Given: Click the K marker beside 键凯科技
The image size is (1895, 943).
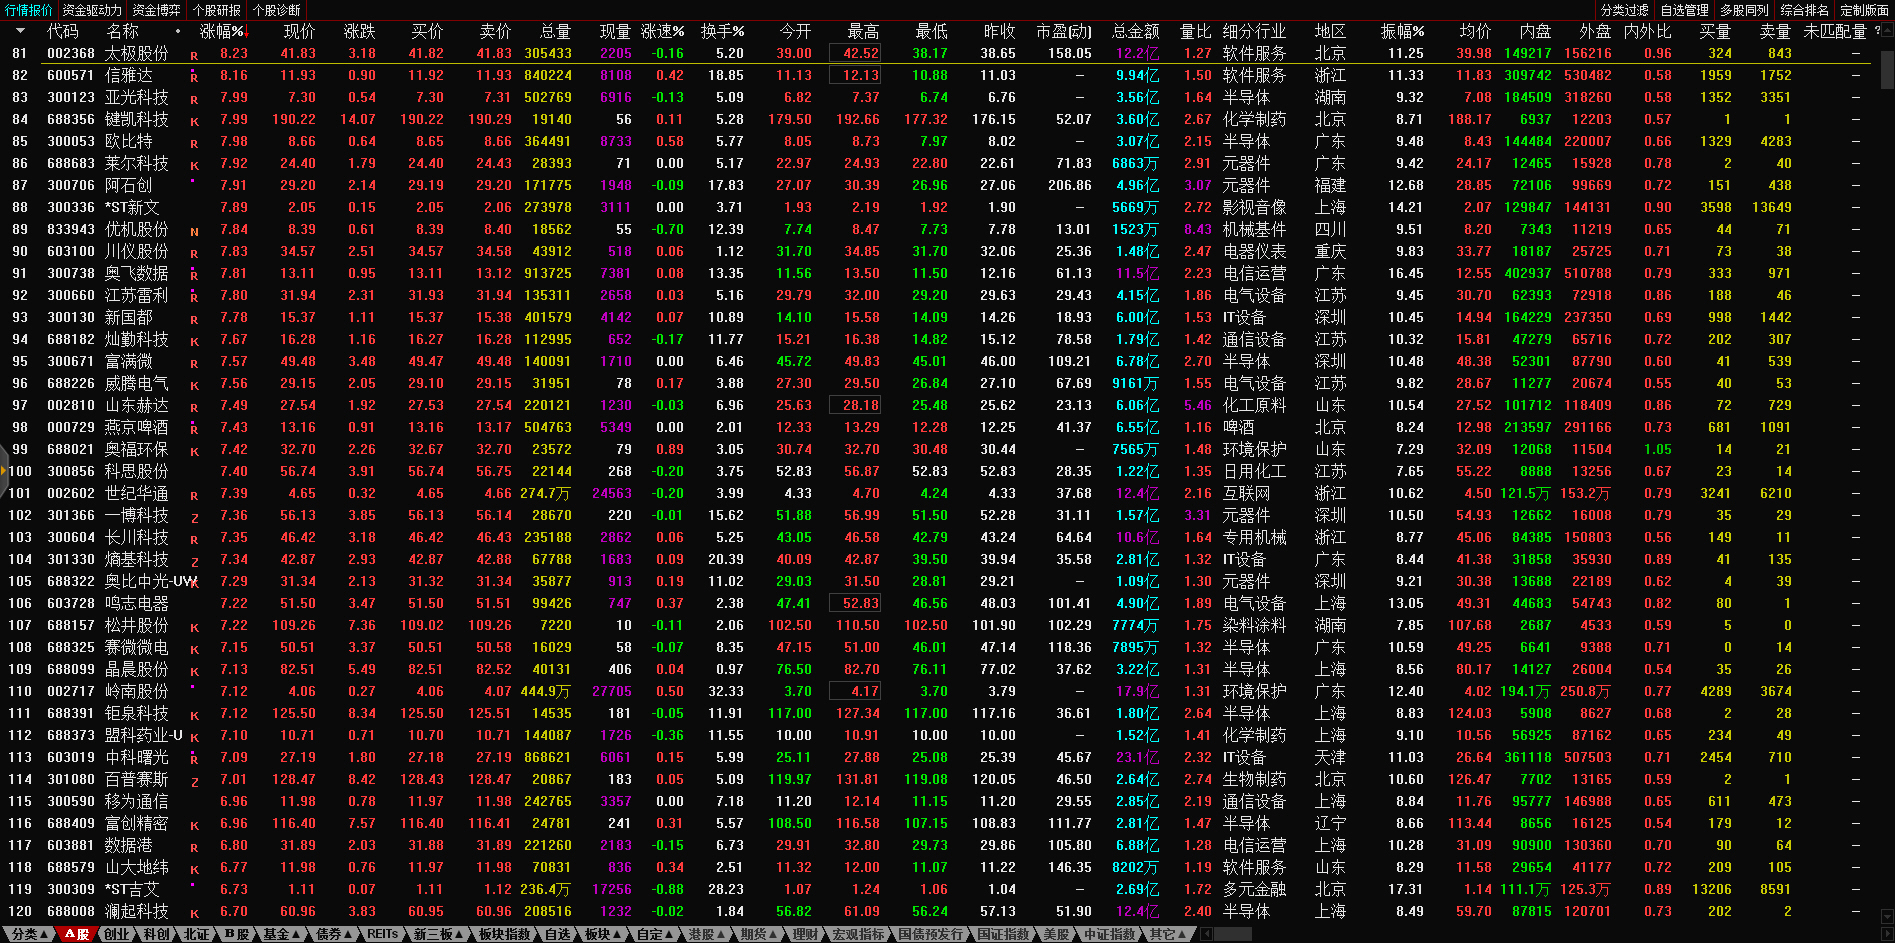Looking at the screenshot, I should point(194,122).
